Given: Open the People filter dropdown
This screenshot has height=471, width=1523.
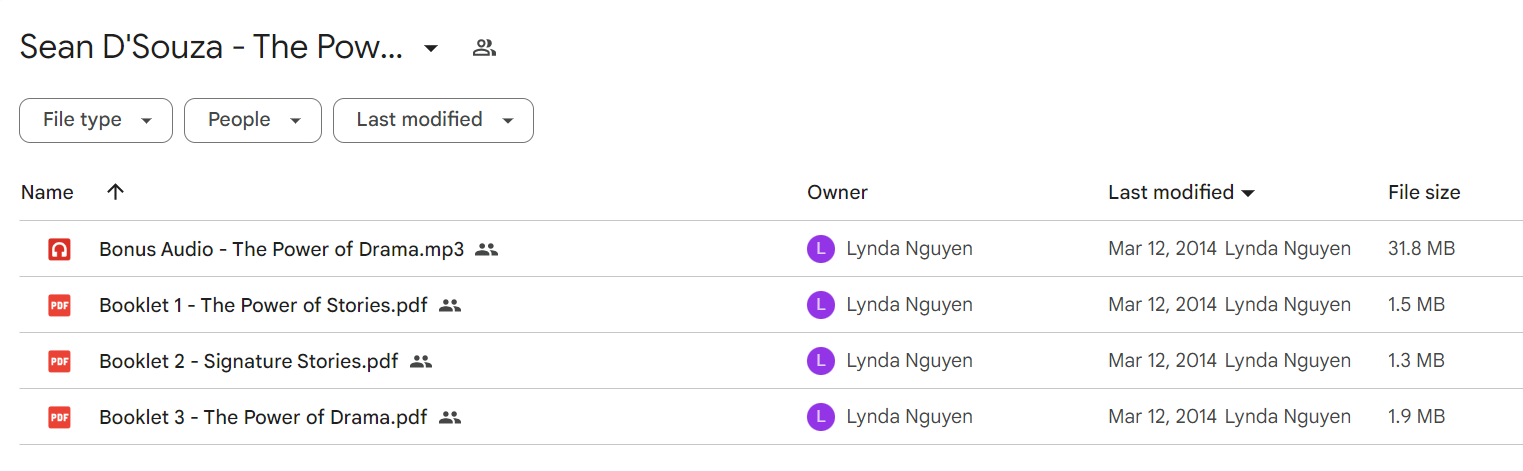Looking at the screenshot, I should click(253, 120).
